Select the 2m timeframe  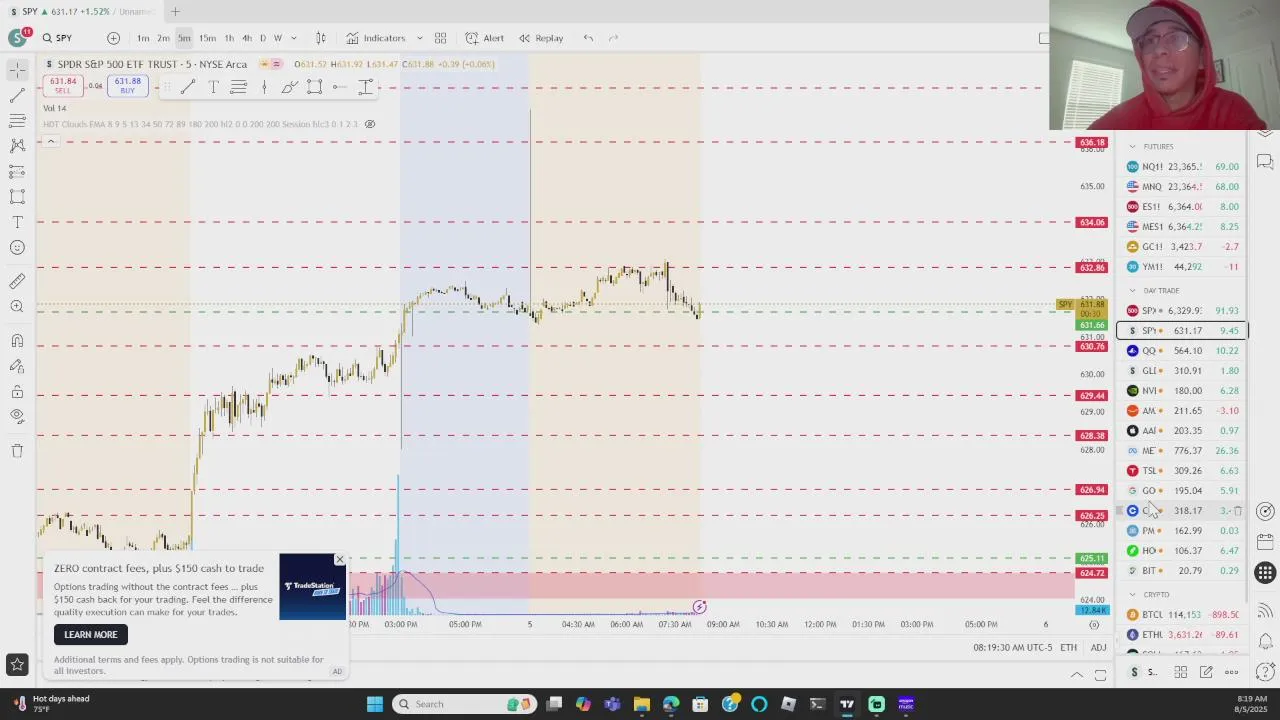pyautogui.click(x=163, y=38)
